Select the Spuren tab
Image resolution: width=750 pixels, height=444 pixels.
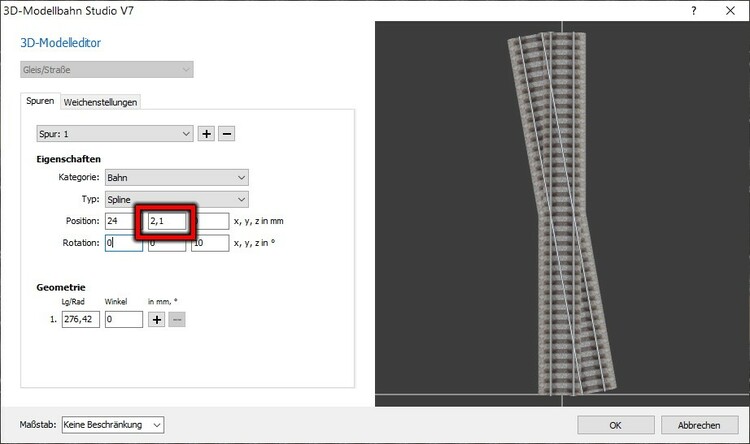(40, 101)
